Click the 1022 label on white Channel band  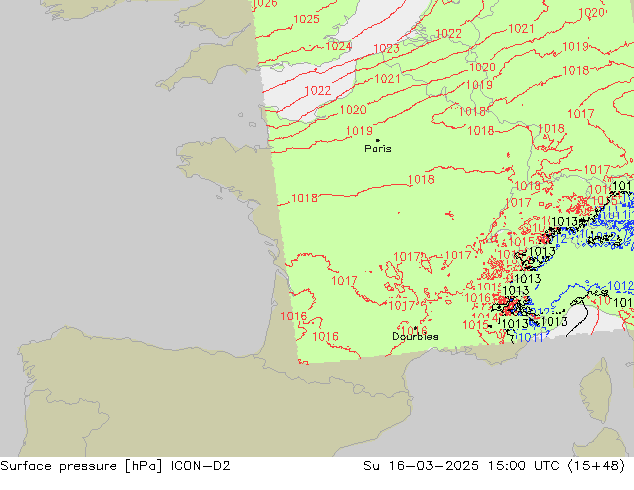coord(318,91)
